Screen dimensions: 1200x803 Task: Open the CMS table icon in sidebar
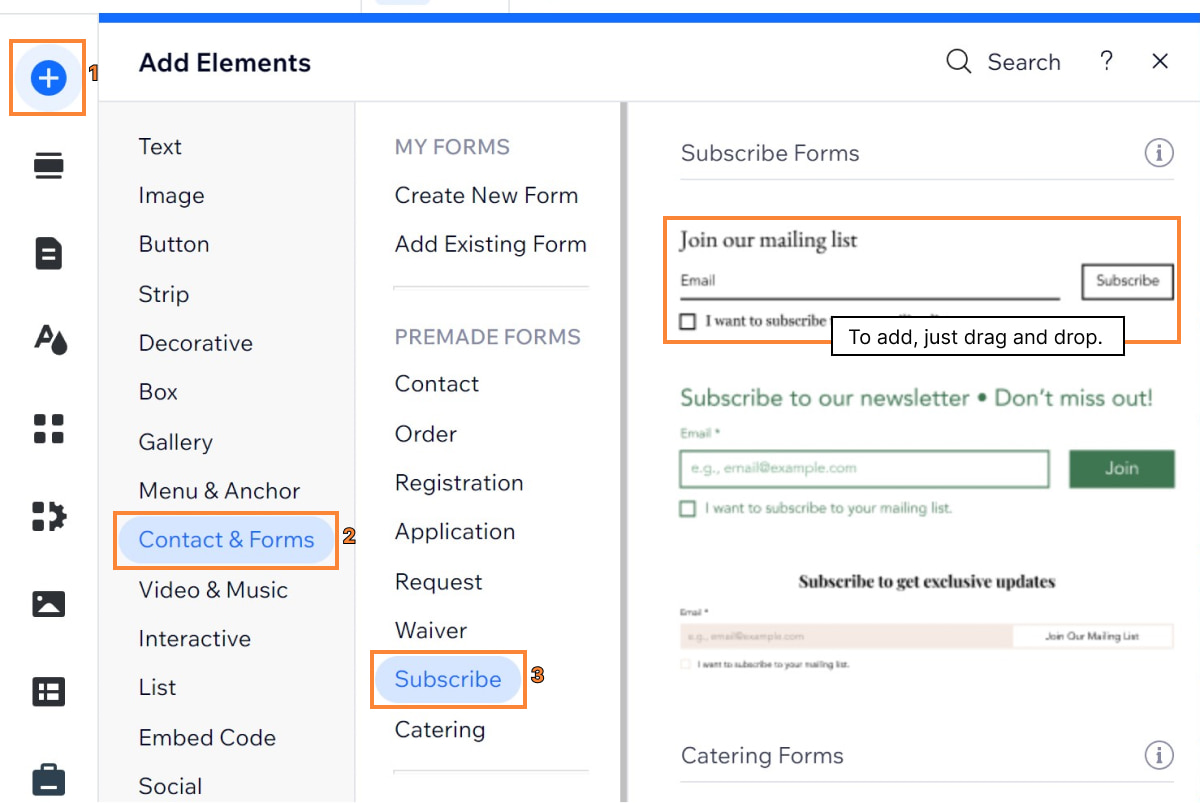coord(48,691)
